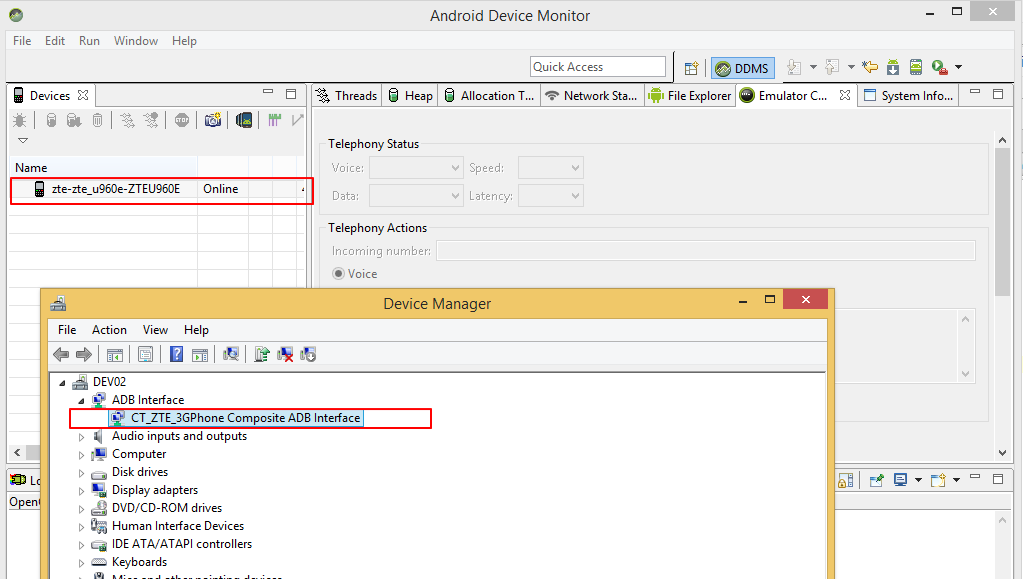Screen dimensions: 1023x579
Task: Switch to the Threads tab
Action: (346, 95)
